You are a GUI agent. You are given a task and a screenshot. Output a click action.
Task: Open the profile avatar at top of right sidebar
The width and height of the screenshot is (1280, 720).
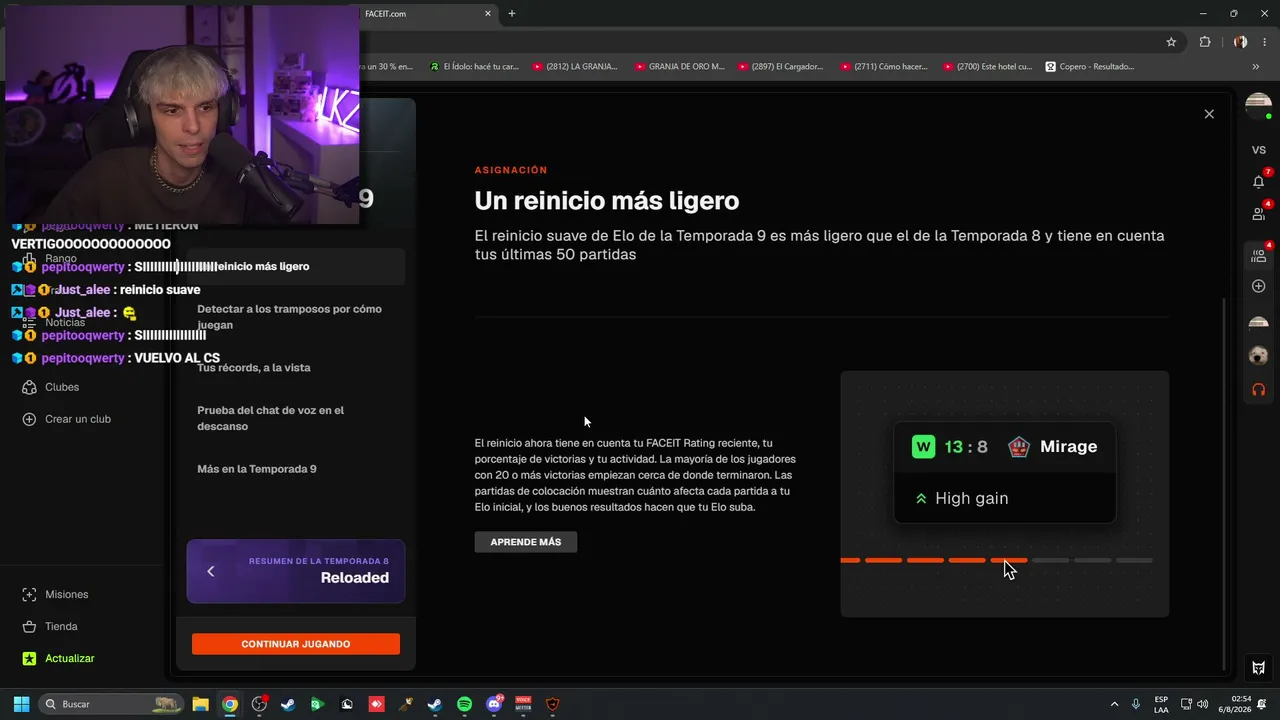tap(1258, 105)
